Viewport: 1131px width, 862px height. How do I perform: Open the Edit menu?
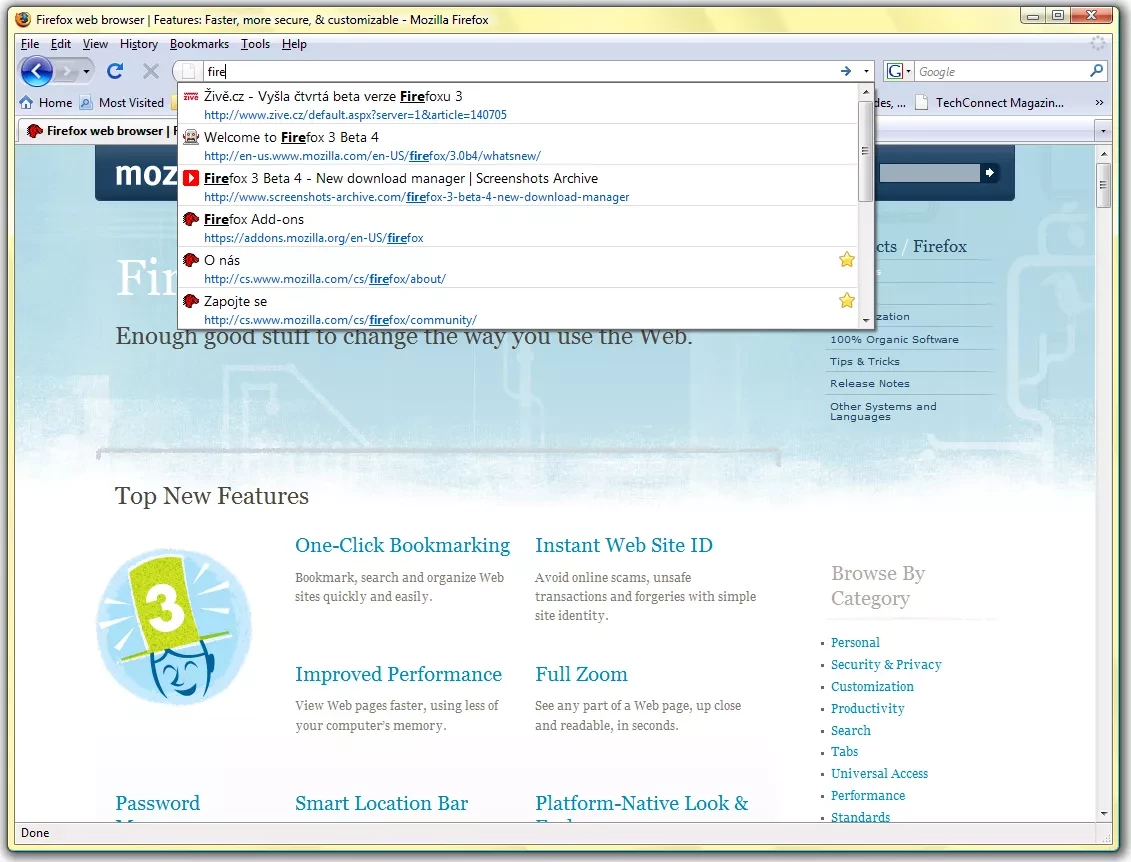61,44
